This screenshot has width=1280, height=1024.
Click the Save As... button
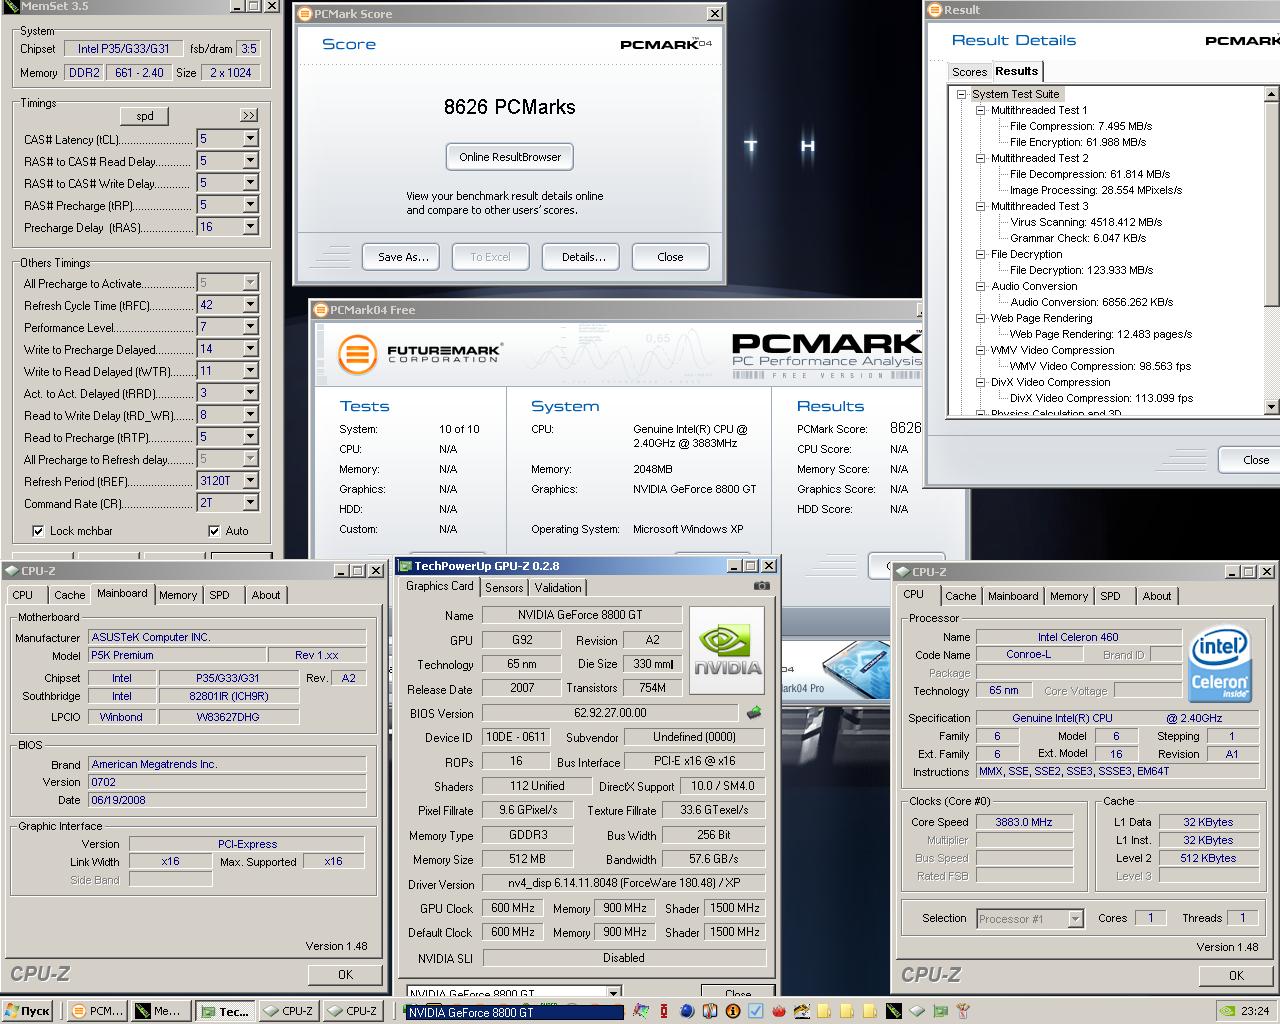403,257
